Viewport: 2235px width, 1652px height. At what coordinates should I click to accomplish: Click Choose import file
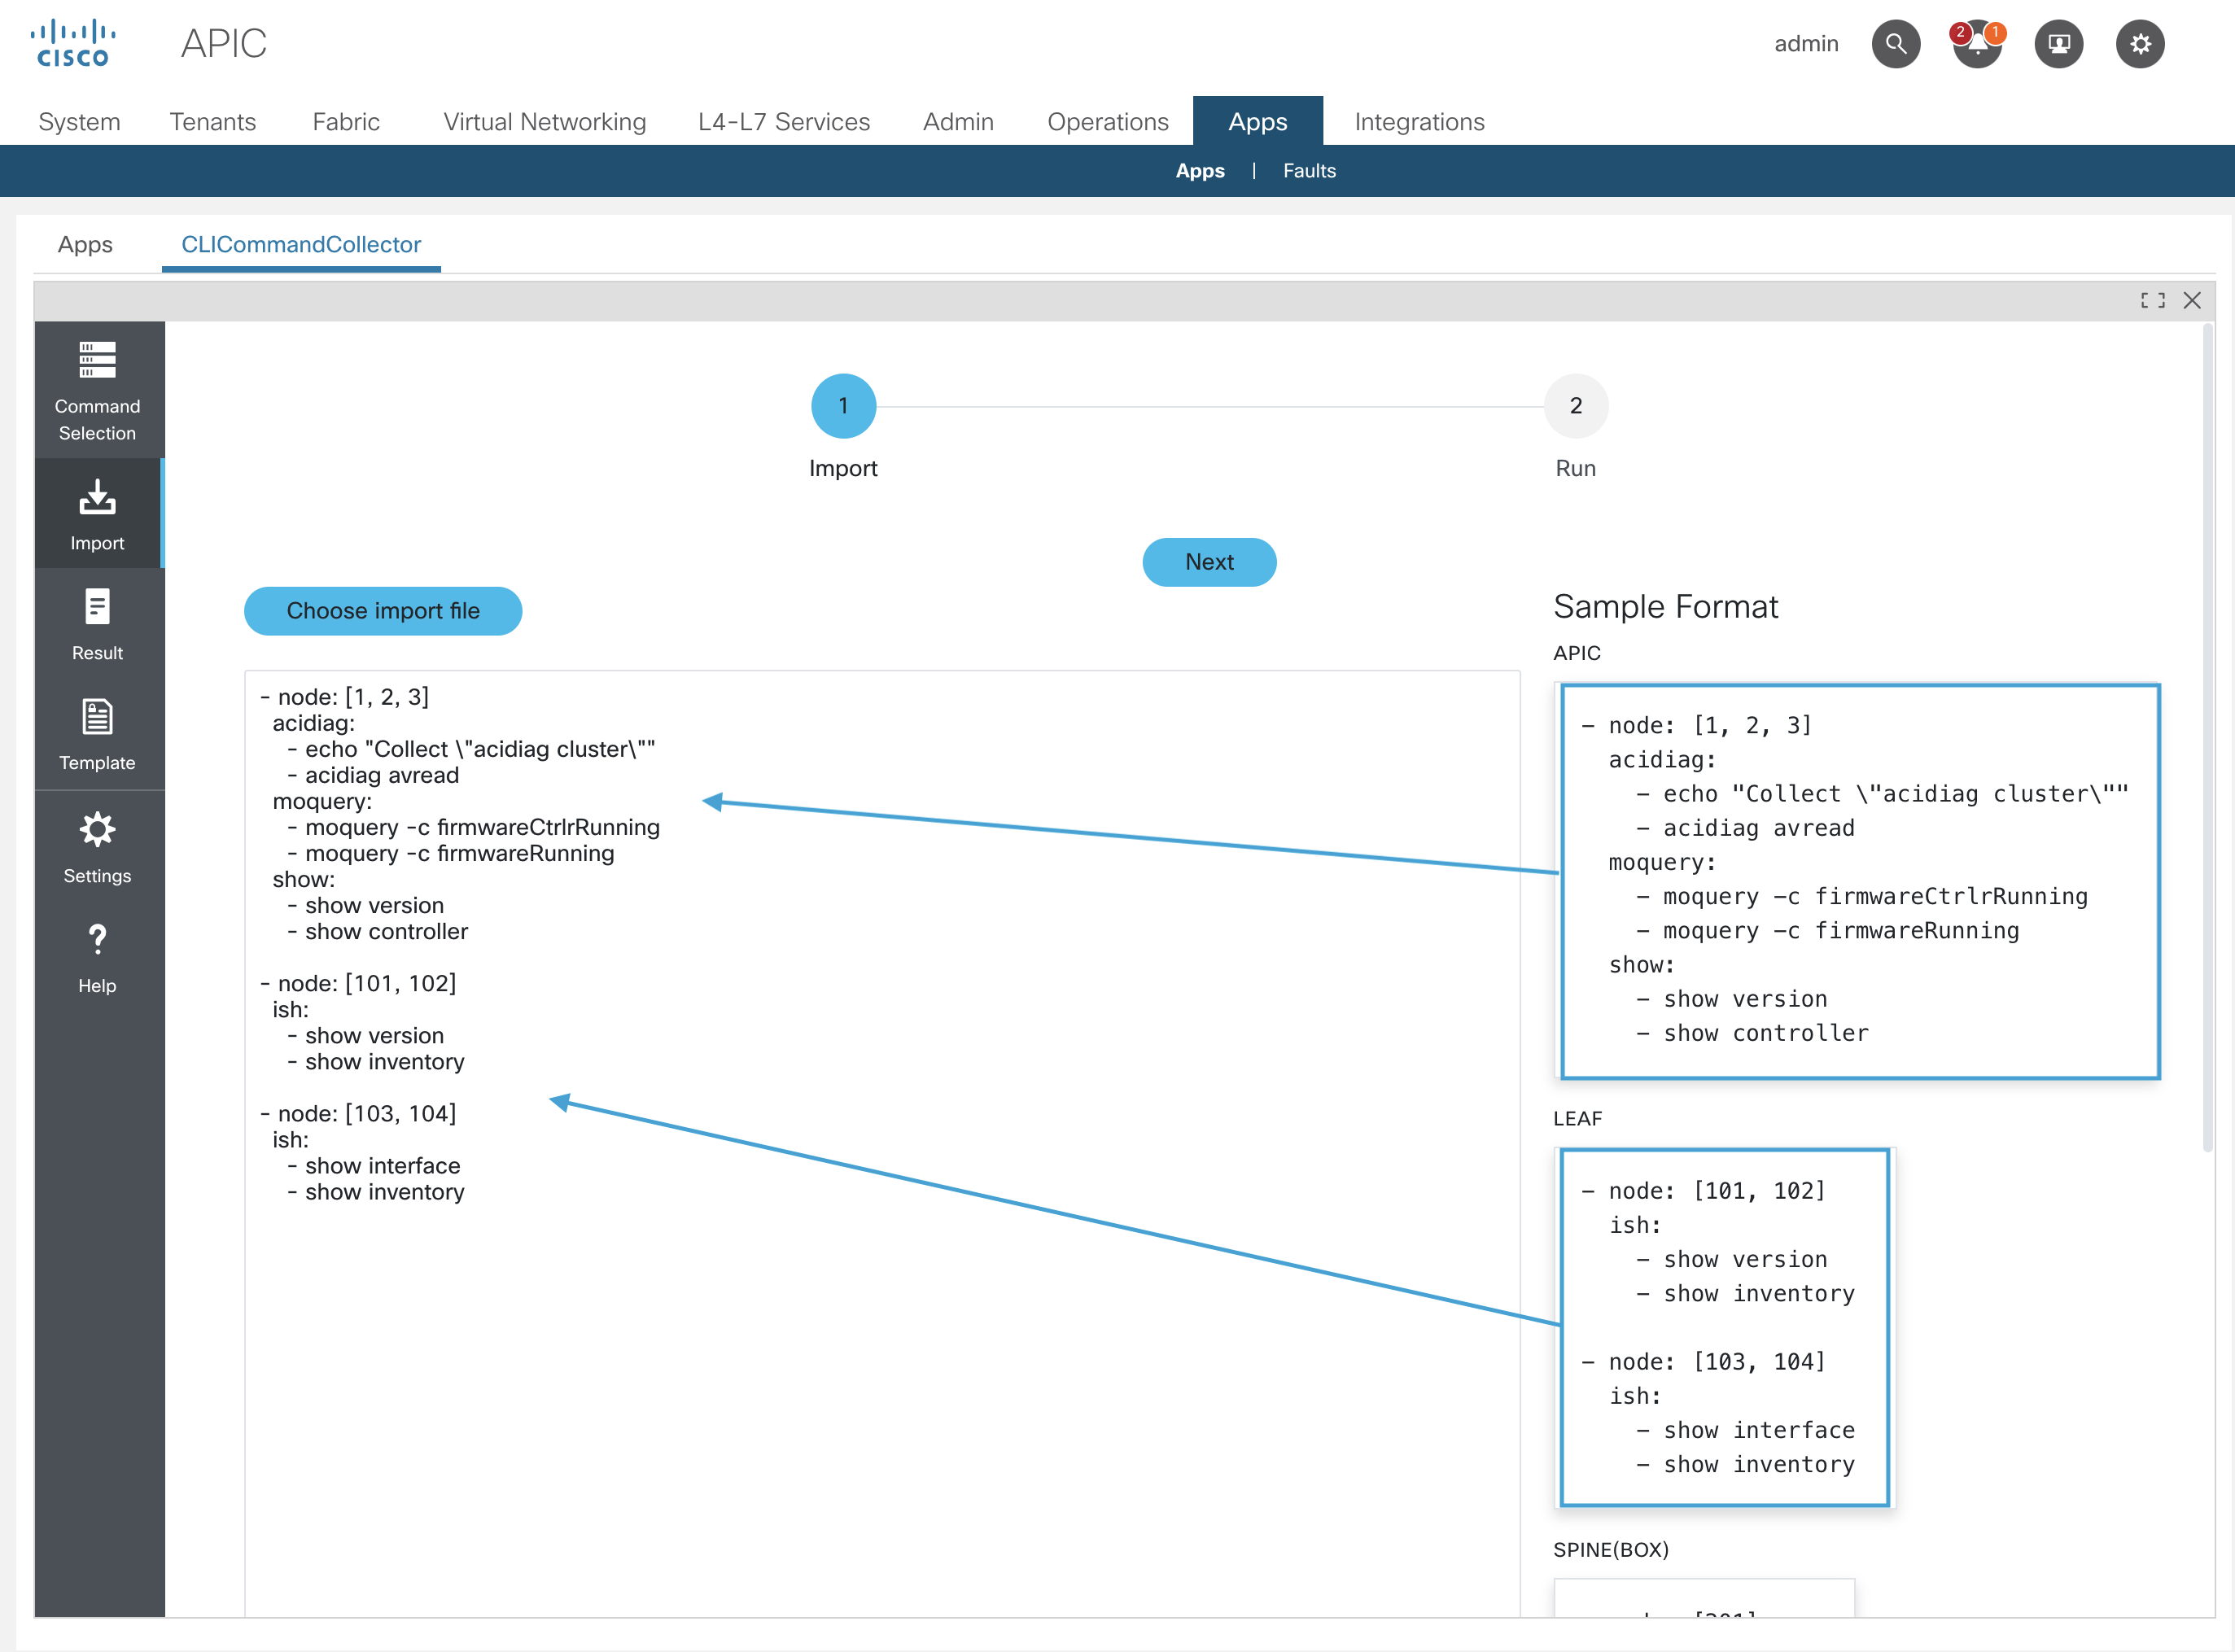click(x=383, y=611)
